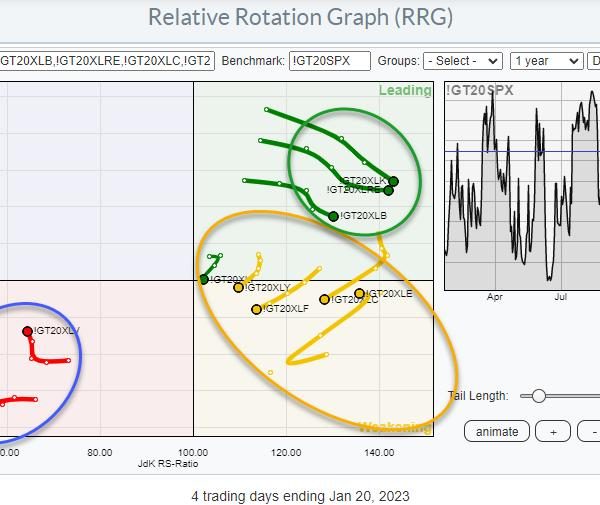The image size is (600, 505).
Task: Click the 140.00 axis value
Action: coord(379,453)
